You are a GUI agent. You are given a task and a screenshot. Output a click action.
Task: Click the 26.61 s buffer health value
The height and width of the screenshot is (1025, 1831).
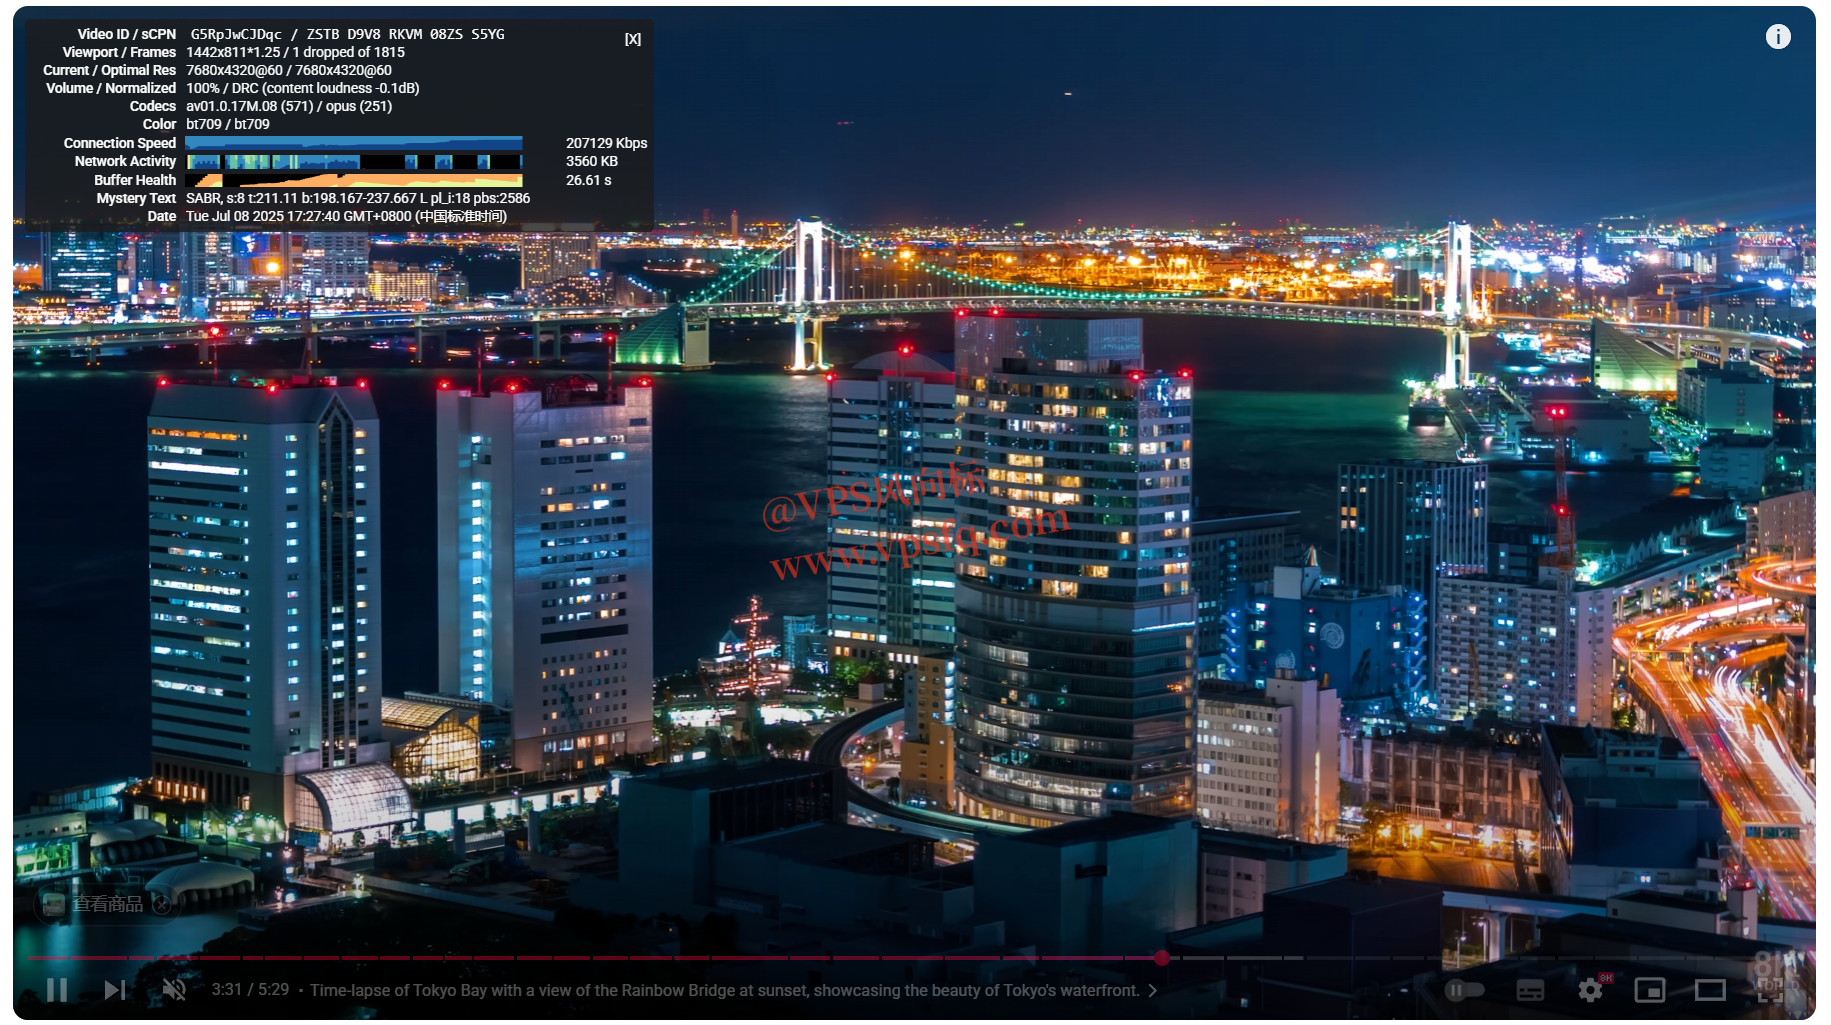(588, 180)
